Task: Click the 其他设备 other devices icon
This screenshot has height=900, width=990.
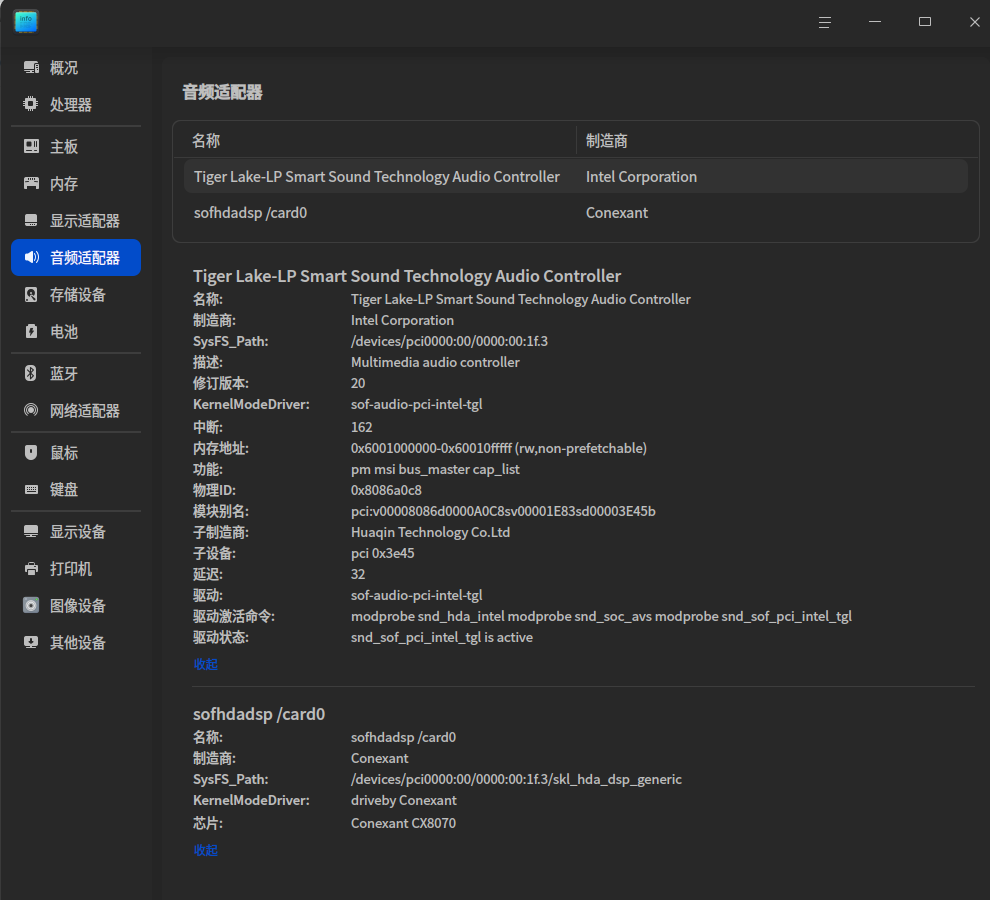Action: coord(31,642)
